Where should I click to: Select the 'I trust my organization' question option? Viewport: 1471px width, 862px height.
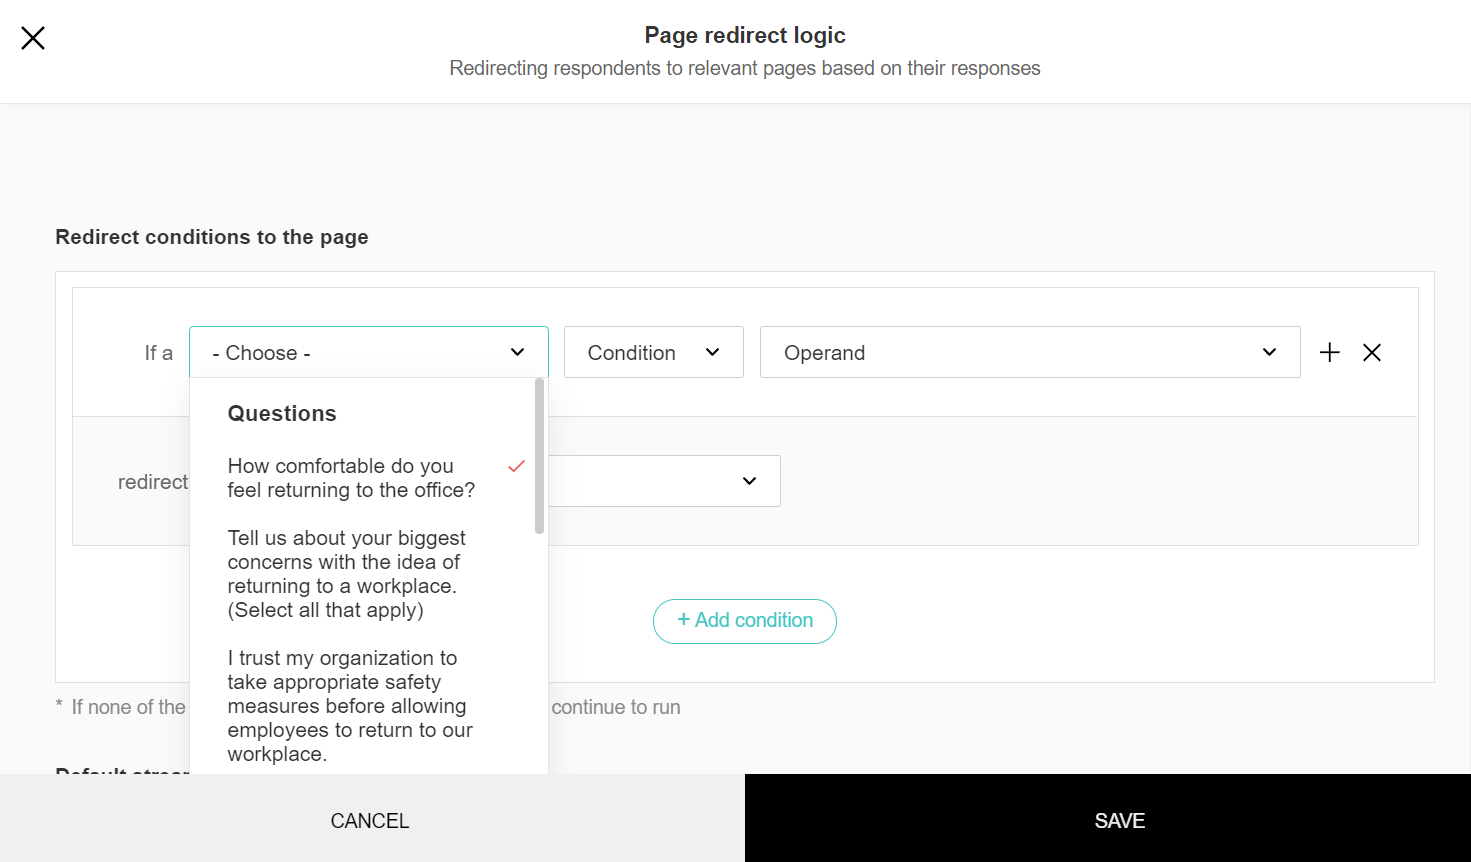coord(350,705)
